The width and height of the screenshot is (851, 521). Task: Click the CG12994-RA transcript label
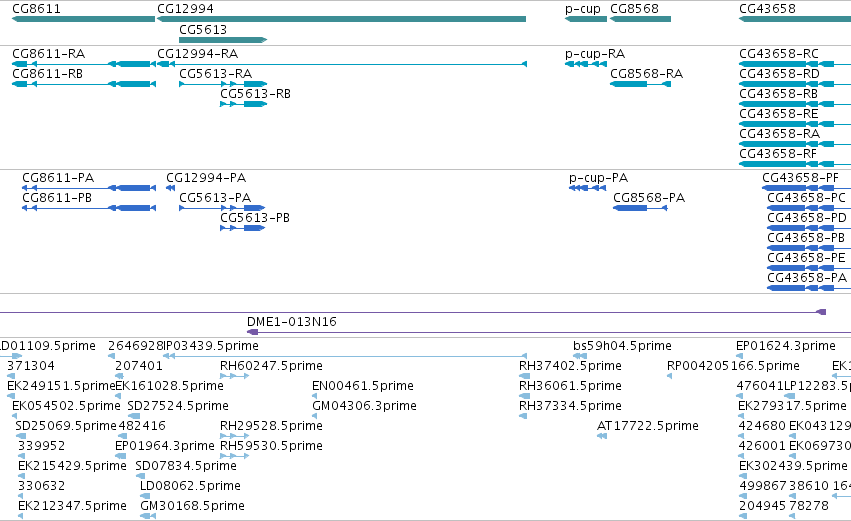tap(198, 54)
